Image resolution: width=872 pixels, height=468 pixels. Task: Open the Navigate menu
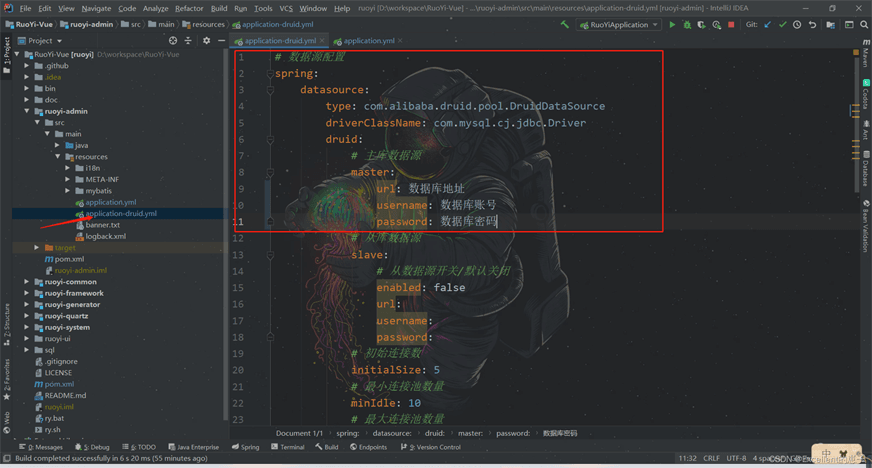click(x=96, y=8)
